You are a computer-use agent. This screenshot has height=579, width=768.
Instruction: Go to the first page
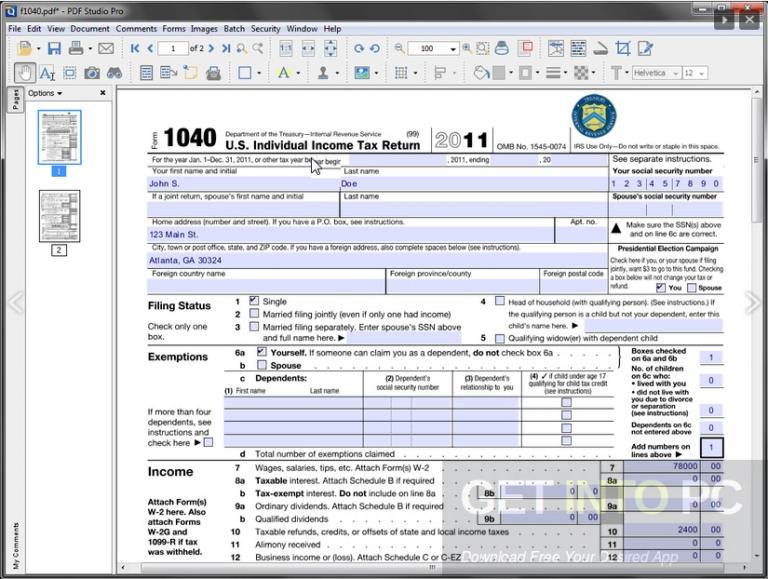[135, 48]
